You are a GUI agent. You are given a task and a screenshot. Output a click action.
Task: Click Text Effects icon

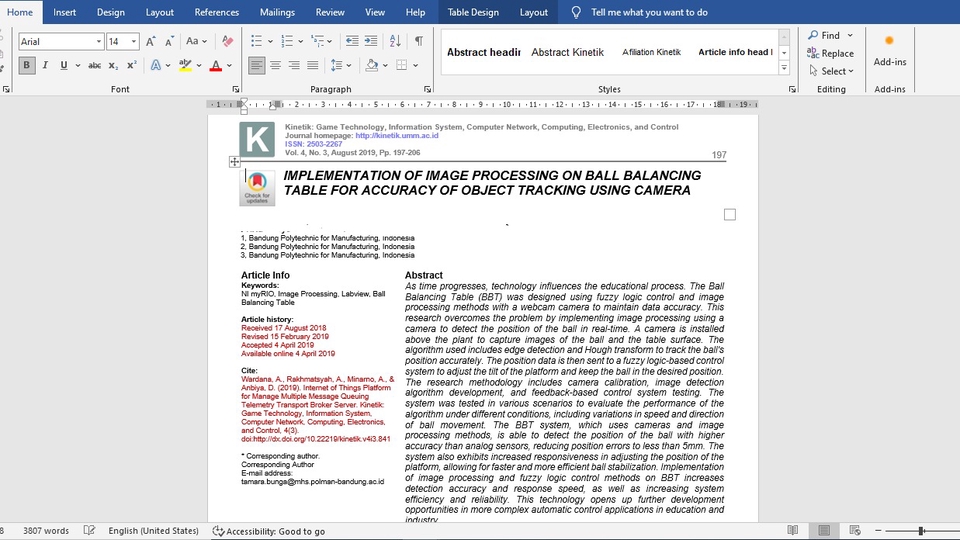(156, 65)
